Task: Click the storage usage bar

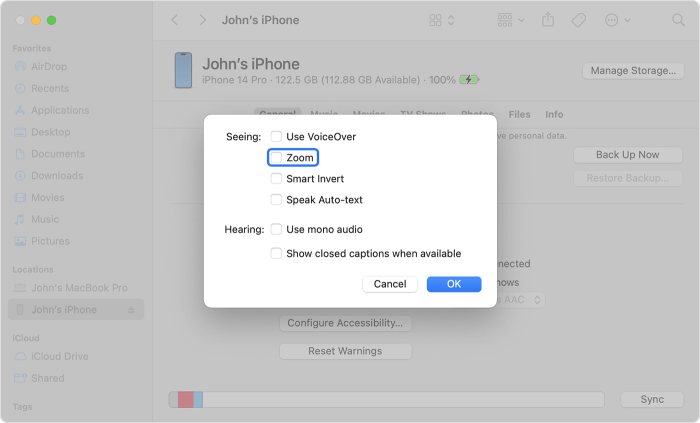Action: tap(386, 399)
